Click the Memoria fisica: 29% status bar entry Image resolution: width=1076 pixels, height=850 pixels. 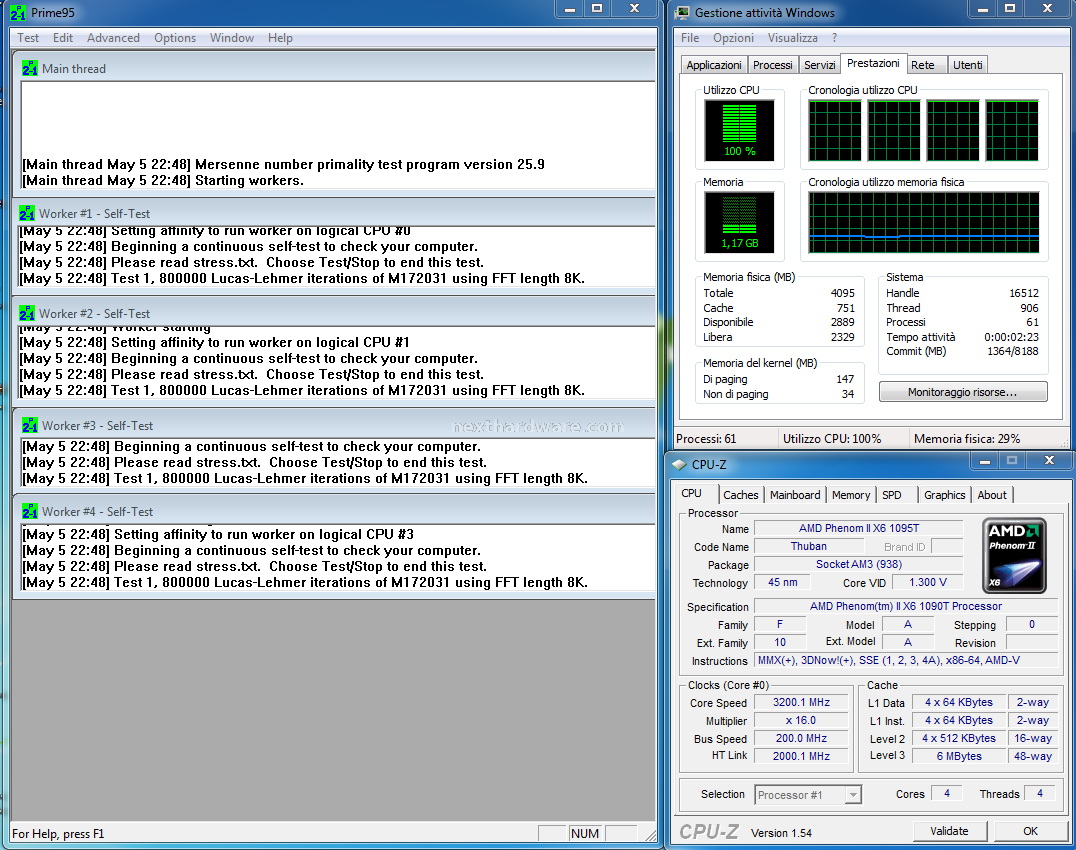tap(986, 438)
